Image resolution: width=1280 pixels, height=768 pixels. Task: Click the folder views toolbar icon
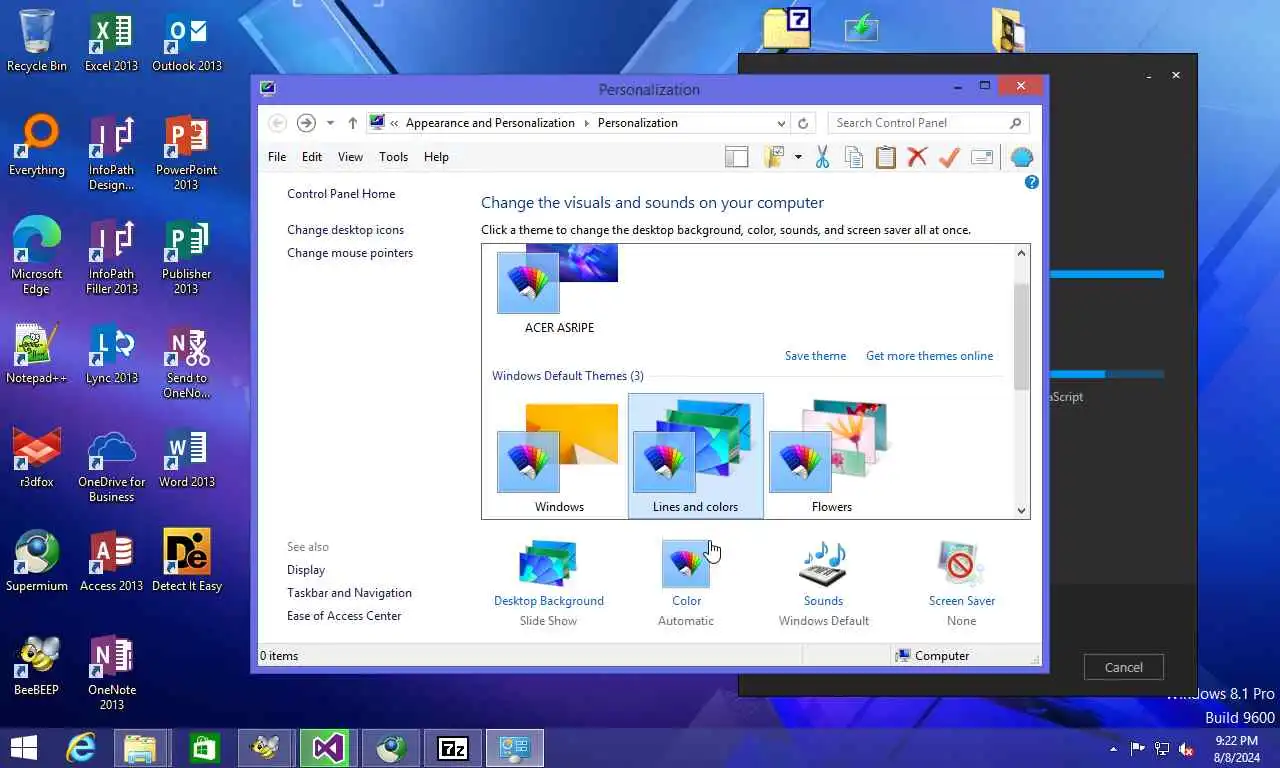pyautogui.click(x=774, y=157)
